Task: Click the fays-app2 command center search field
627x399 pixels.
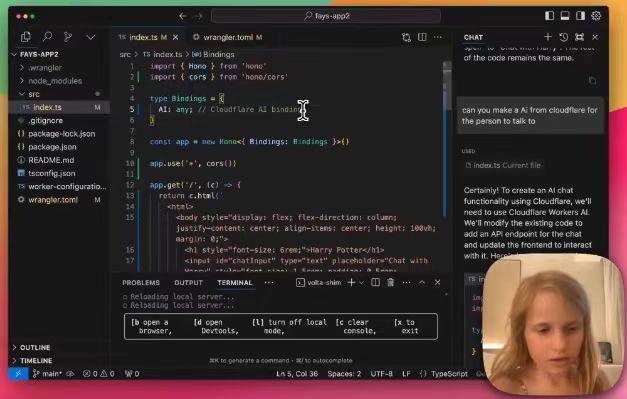Action: tap(326, 16)
